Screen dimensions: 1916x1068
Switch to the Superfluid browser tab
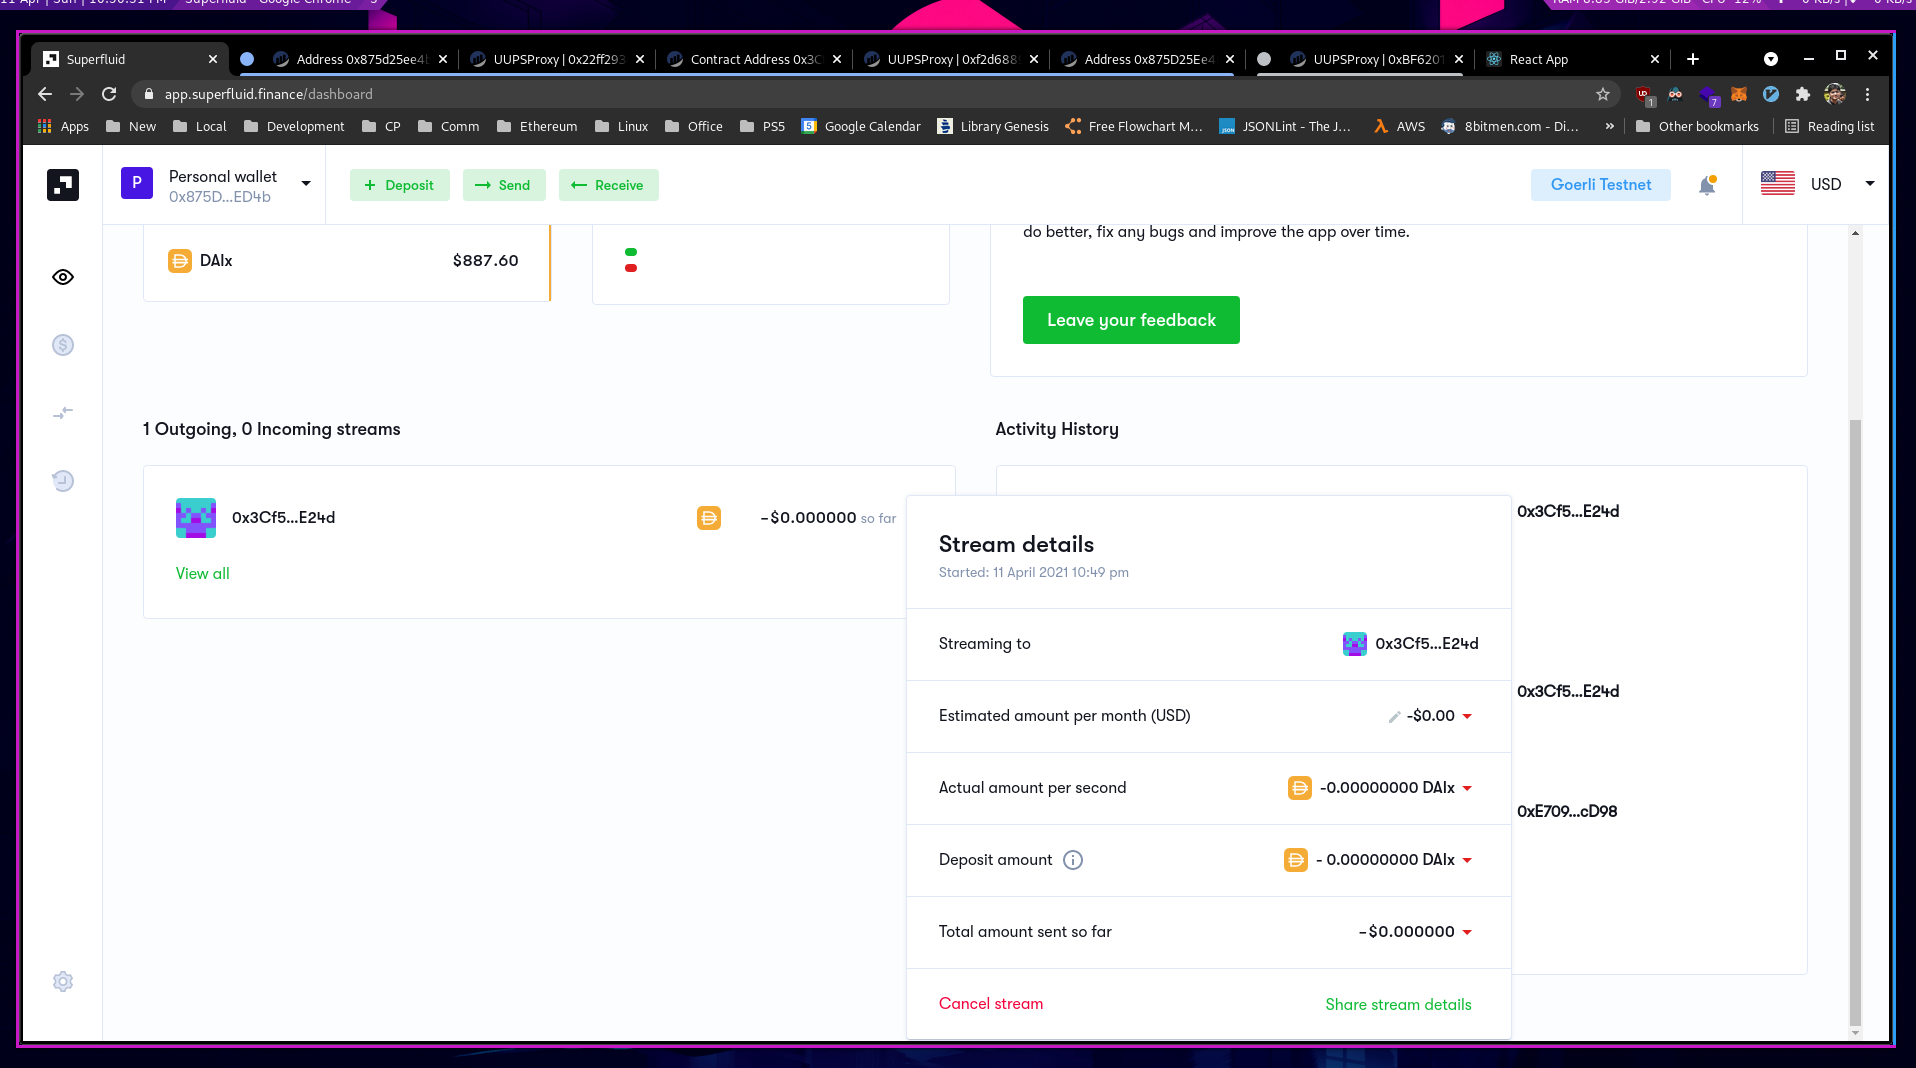[130, 59]
